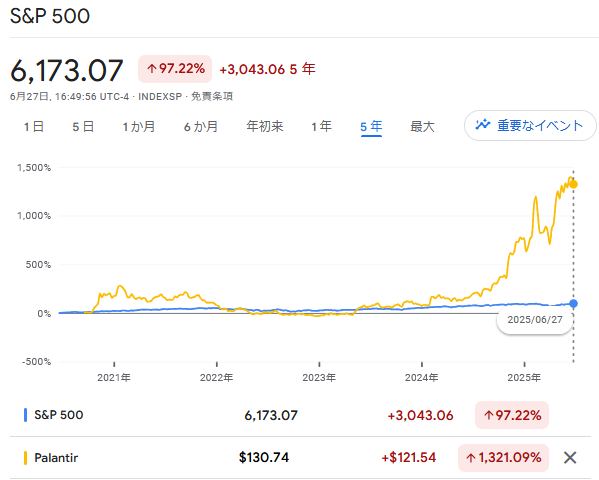599x480 pixels.
Task: Select the 最大 range tab
Action: [422, 126]
